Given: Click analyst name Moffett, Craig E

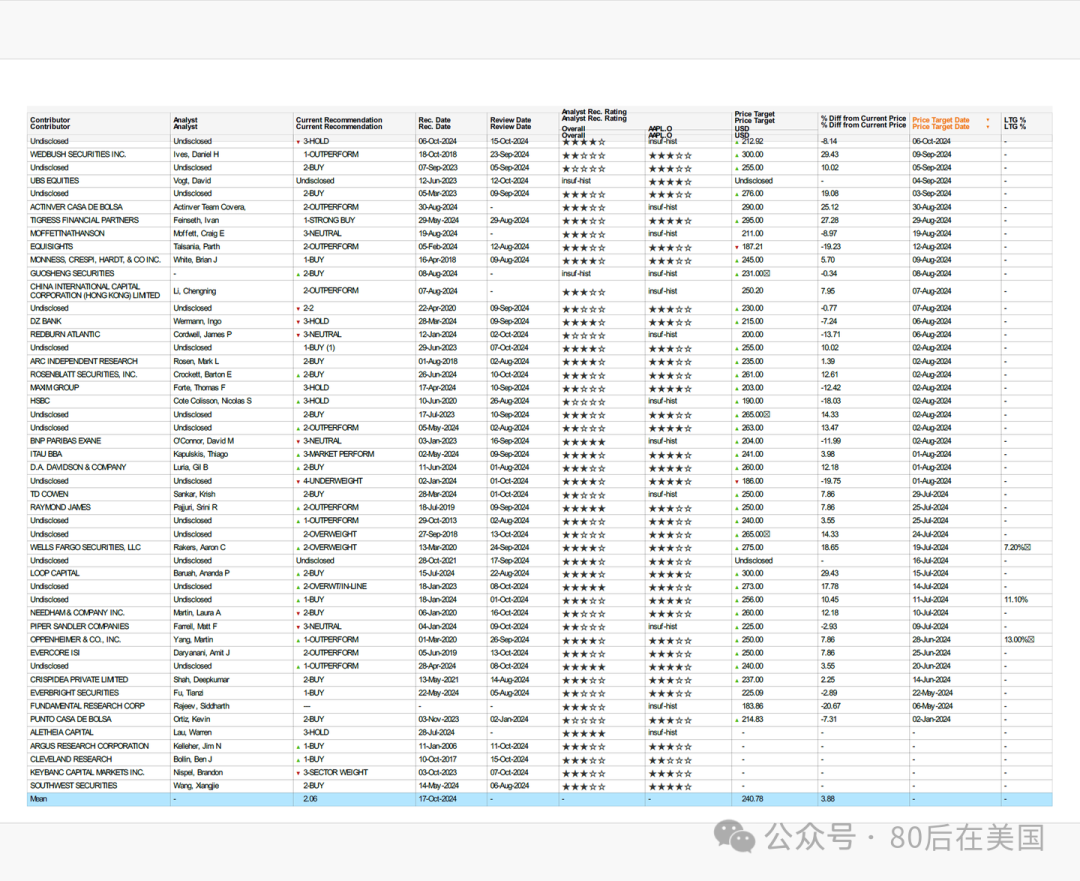Looking at the screenshot, I should pyautogui.click(x=199, y=234).
